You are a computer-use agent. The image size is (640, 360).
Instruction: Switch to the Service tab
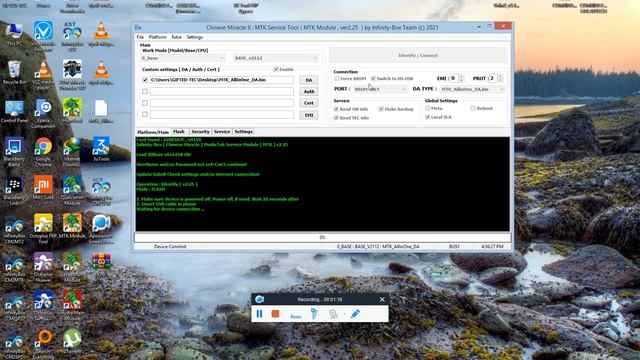[222, 132]
